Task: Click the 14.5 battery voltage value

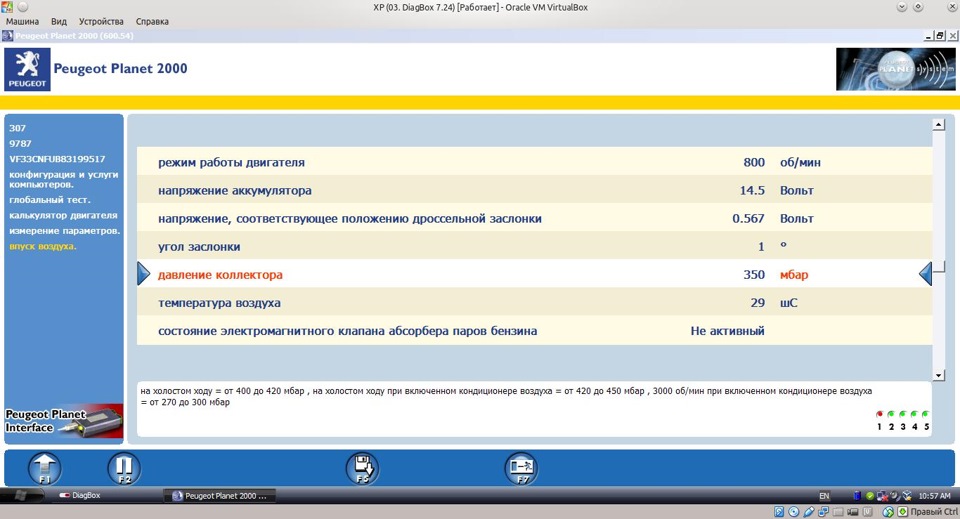Action: pos(752,190)
